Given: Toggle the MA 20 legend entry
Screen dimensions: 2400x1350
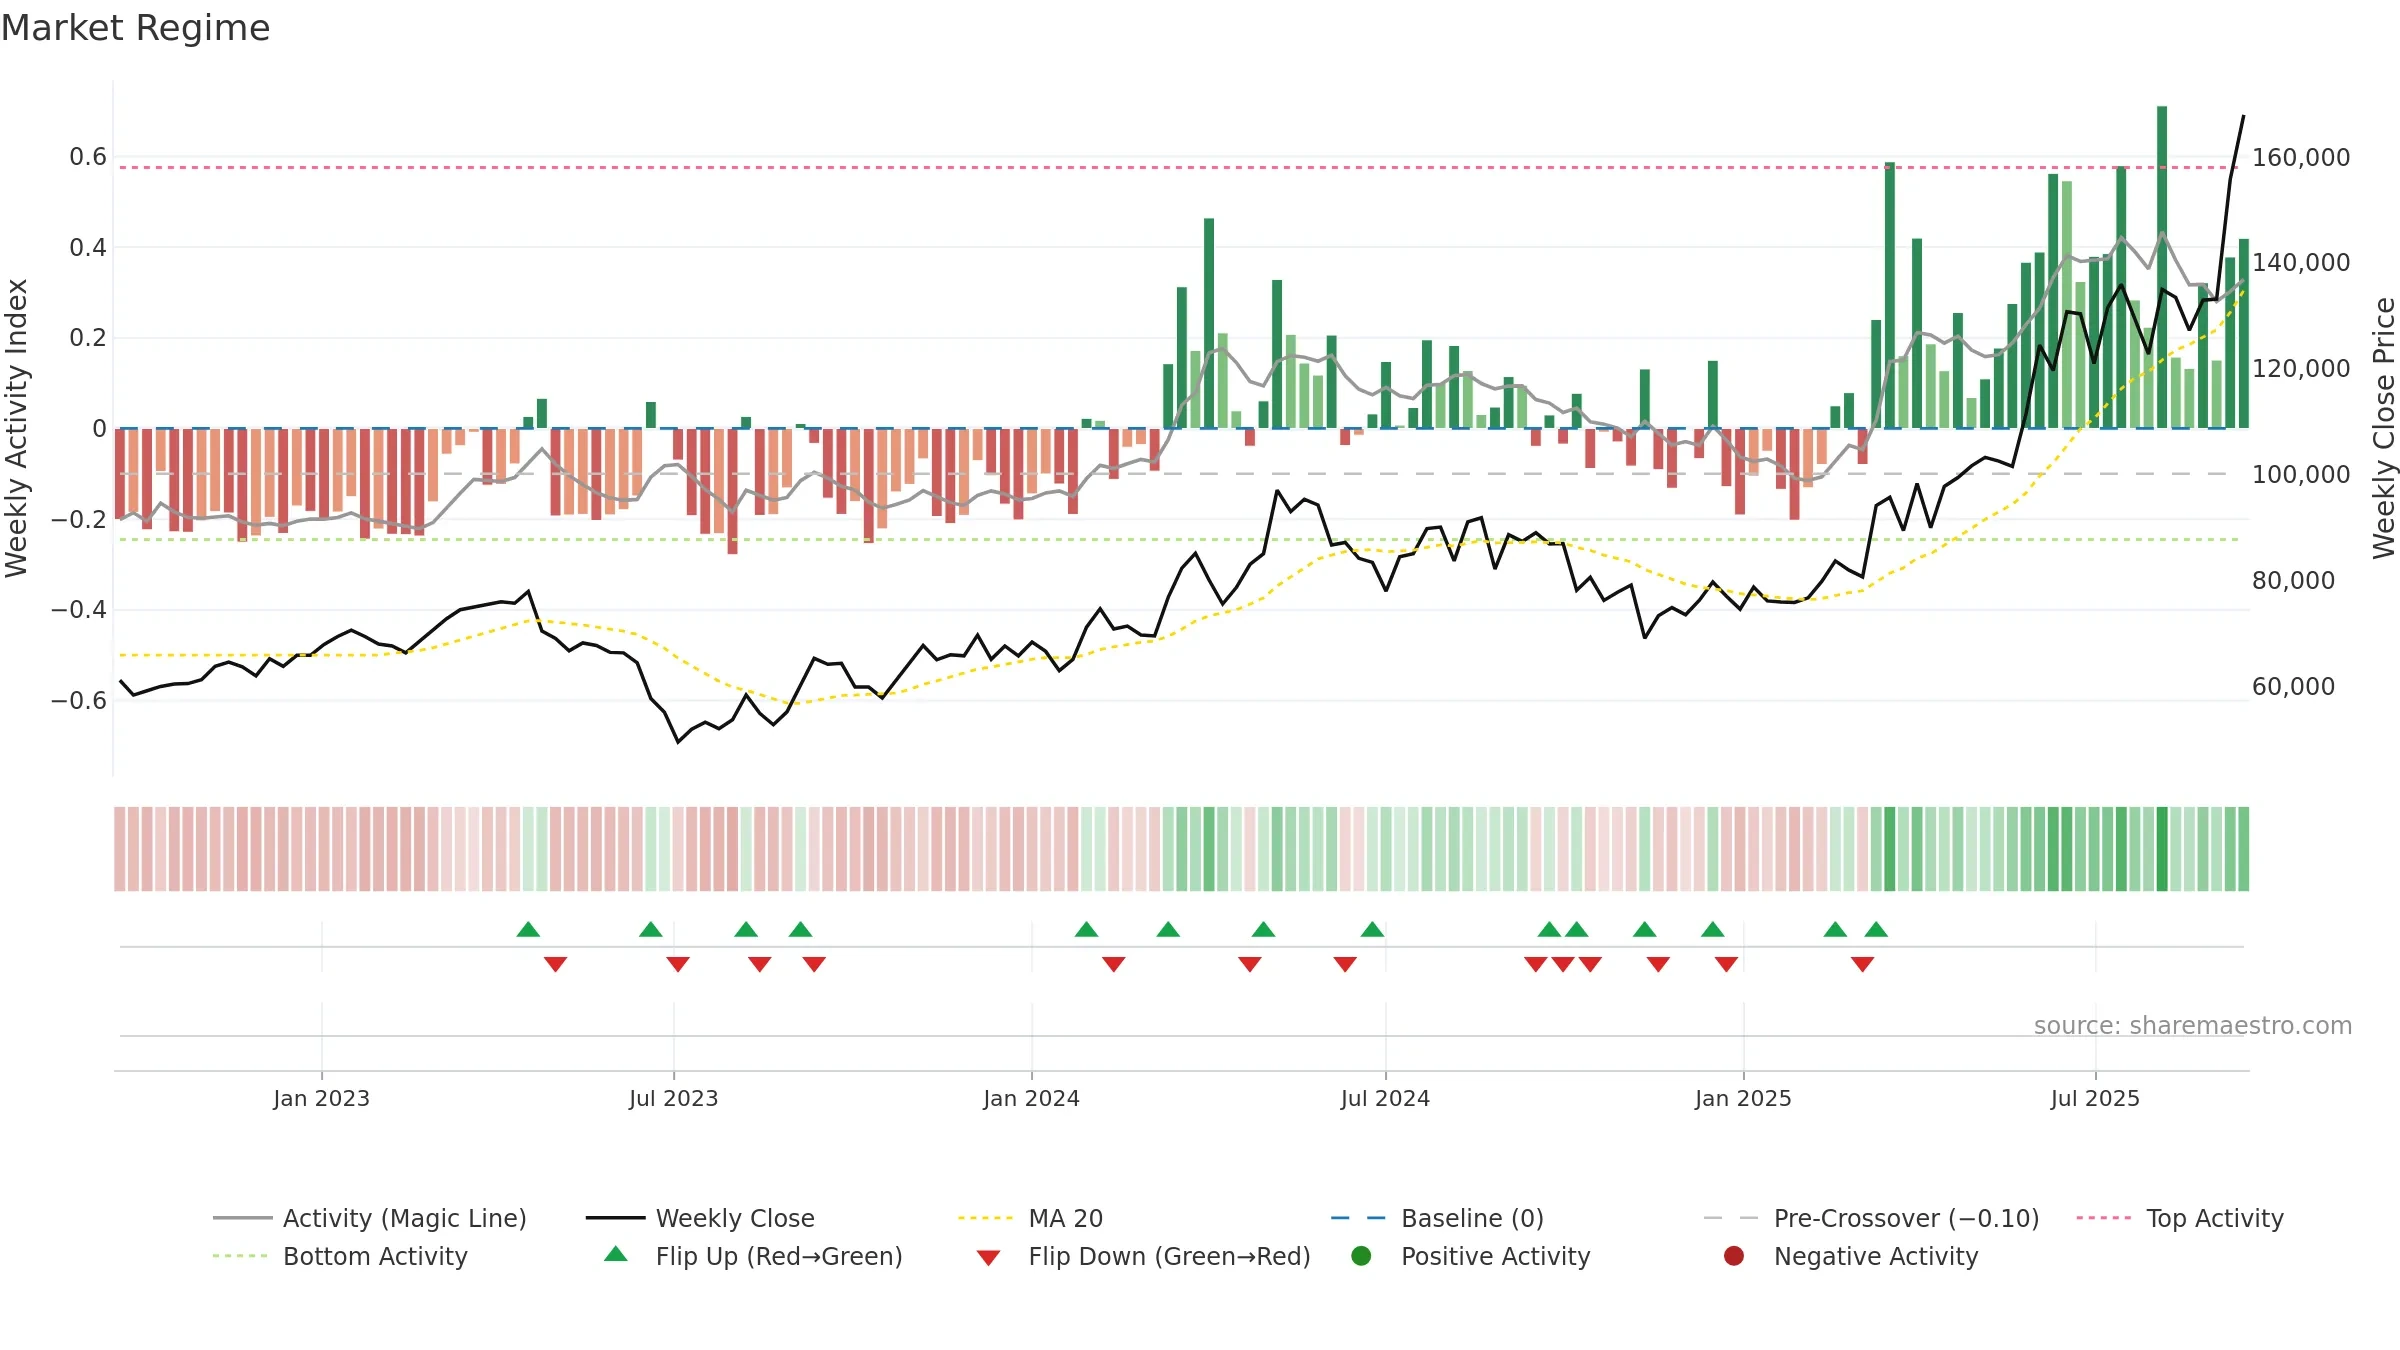Looking at the screenshot, I should [1030, 1218].
